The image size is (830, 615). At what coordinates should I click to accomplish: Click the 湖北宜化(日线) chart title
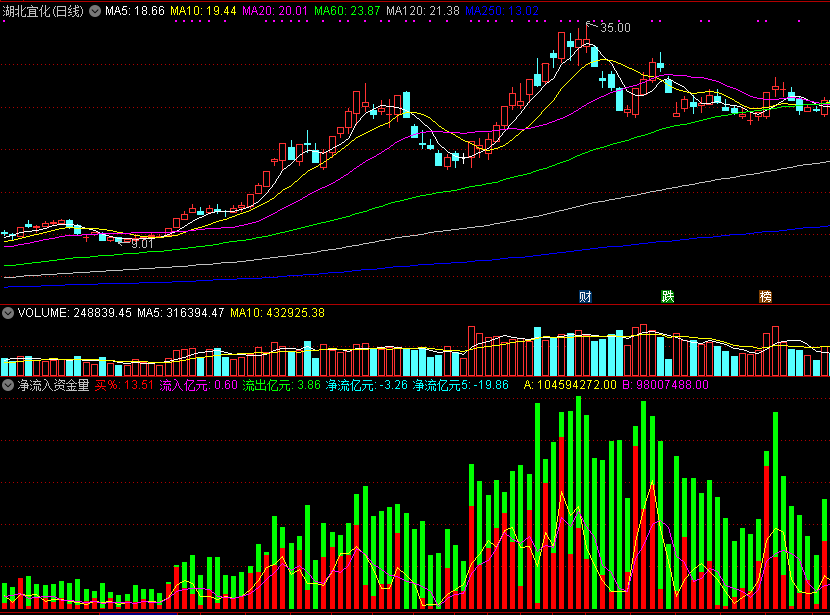pyautogui.click(x=43, y=11)
